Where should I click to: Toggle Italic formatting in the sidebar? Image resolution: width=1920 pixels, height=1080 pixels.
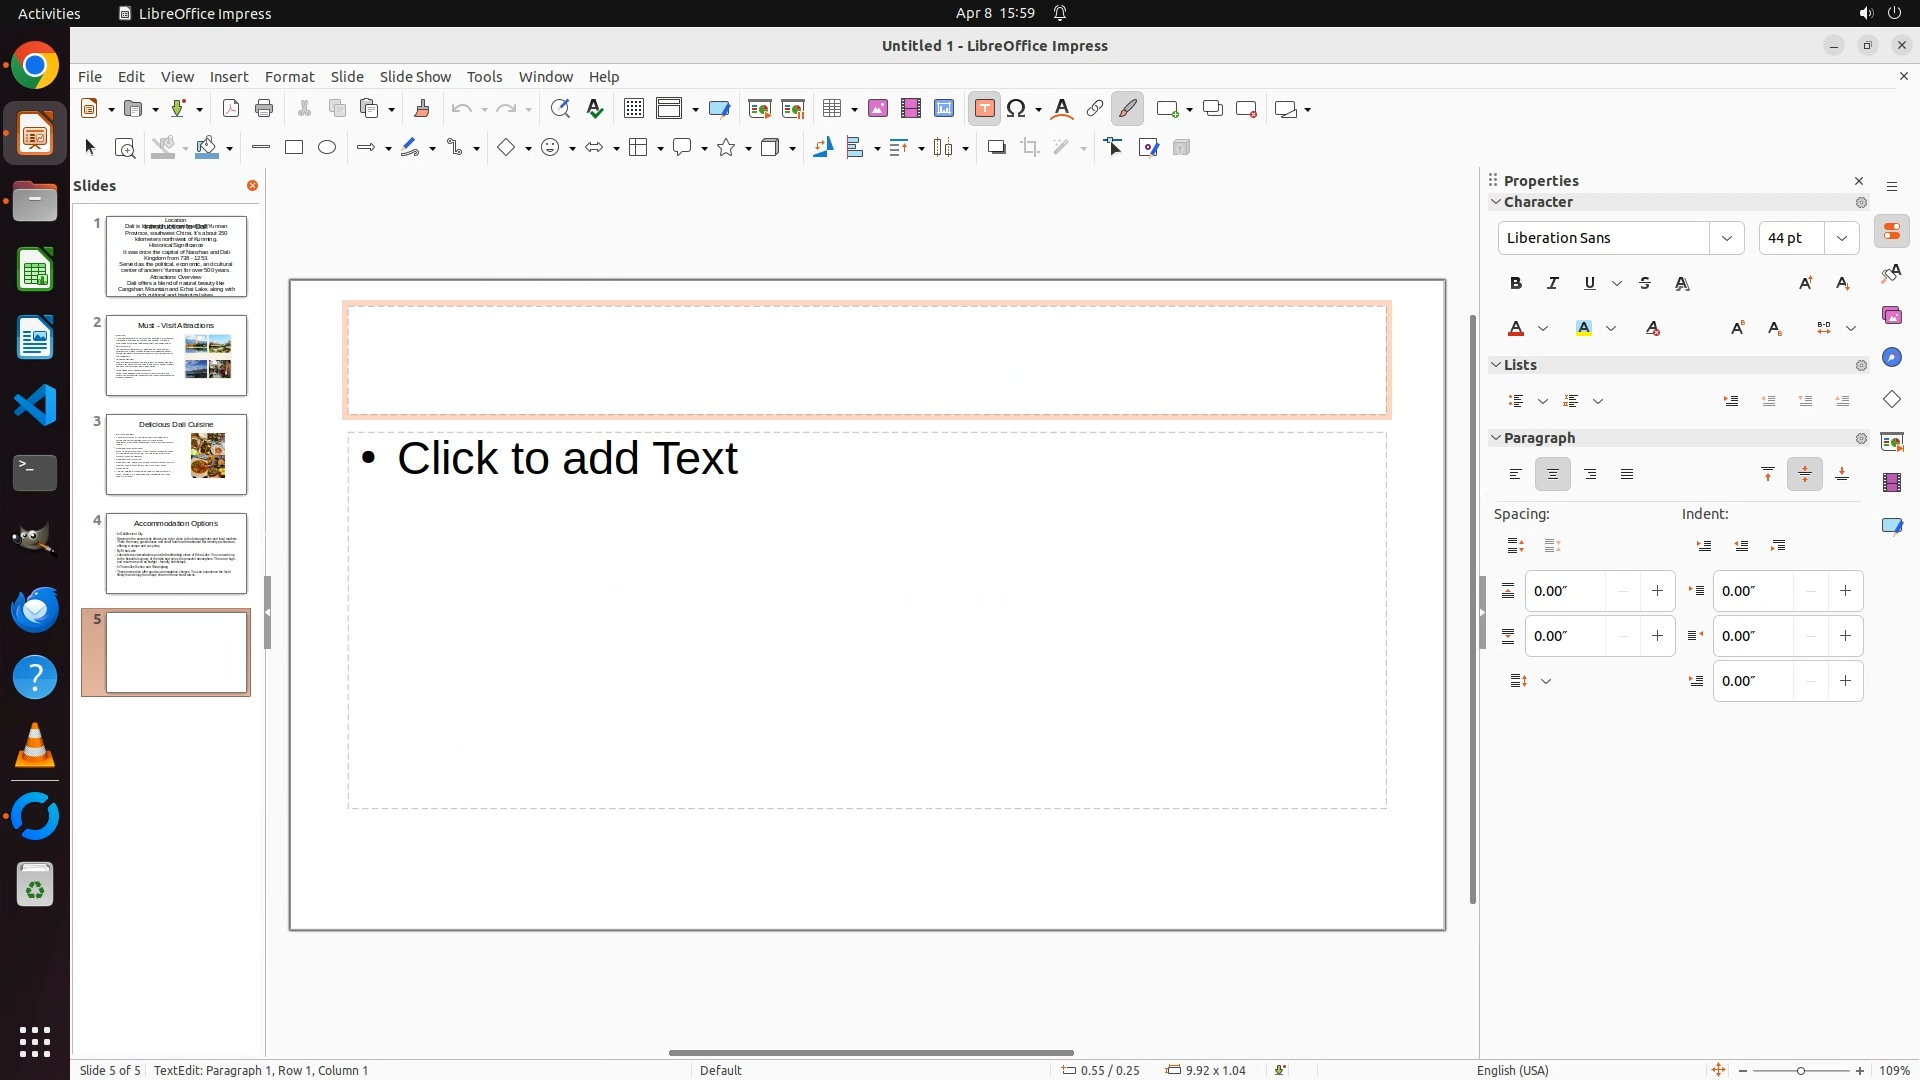coord(1553,284)
